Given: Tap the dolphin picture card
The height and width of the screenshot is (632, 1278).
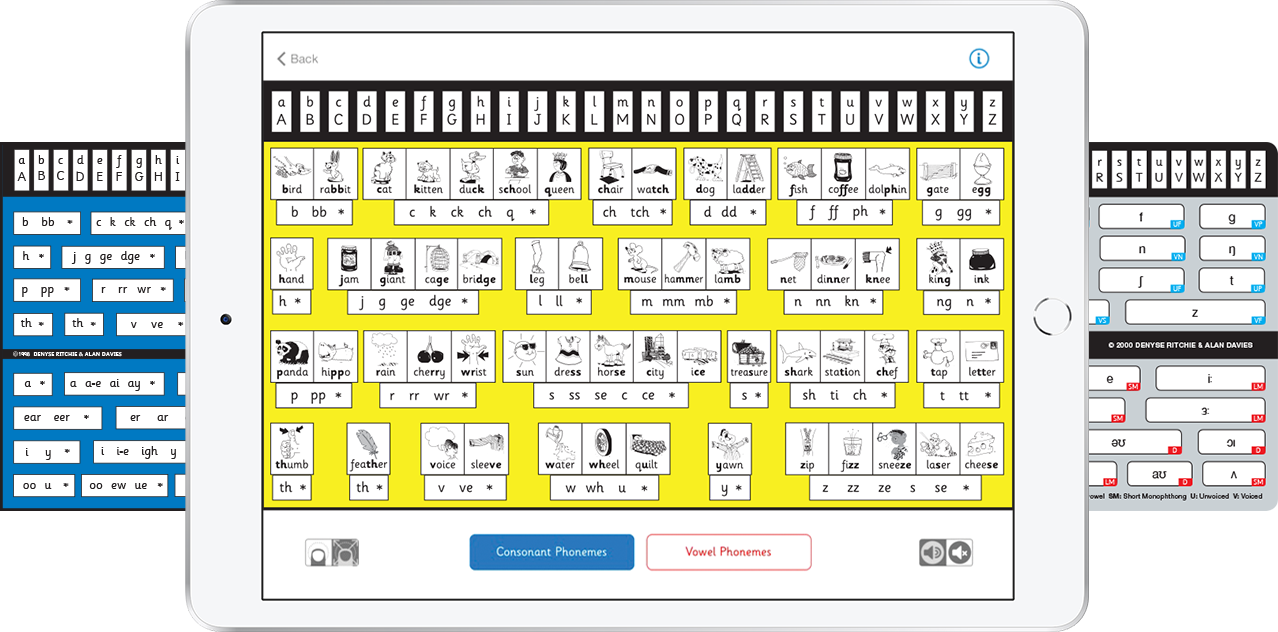Looking at the screenshot, I should point(887,174).
